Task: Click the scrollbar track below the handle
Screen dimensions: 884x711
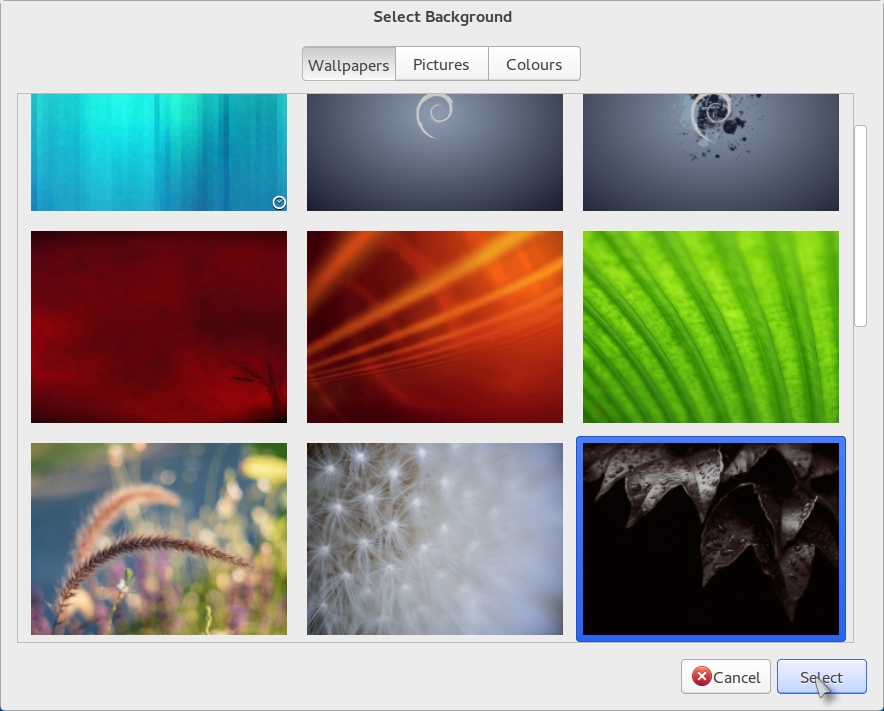Action: 860,480
